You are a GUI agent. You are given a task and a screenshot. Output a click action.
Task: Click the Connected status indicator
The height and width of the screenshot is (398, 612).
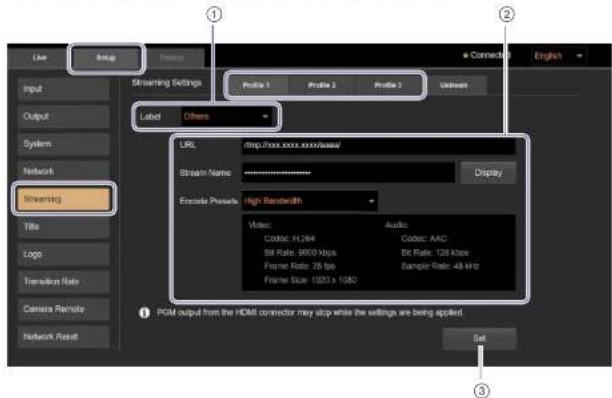[x=486, y=55]
